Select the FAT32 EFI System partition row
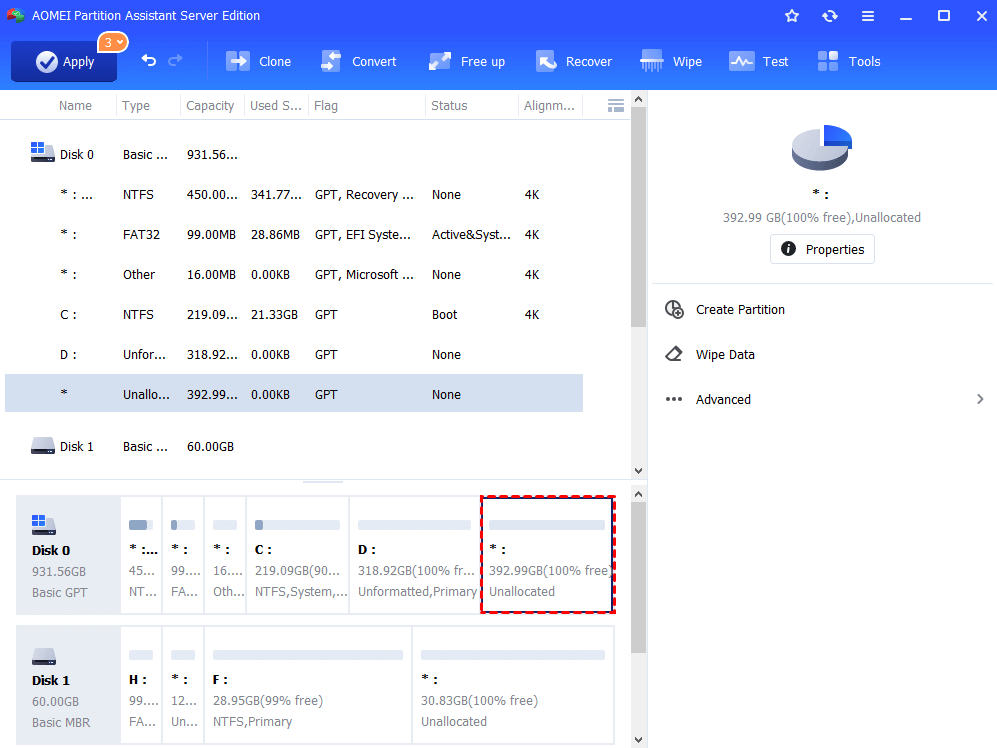 [294, 235]
